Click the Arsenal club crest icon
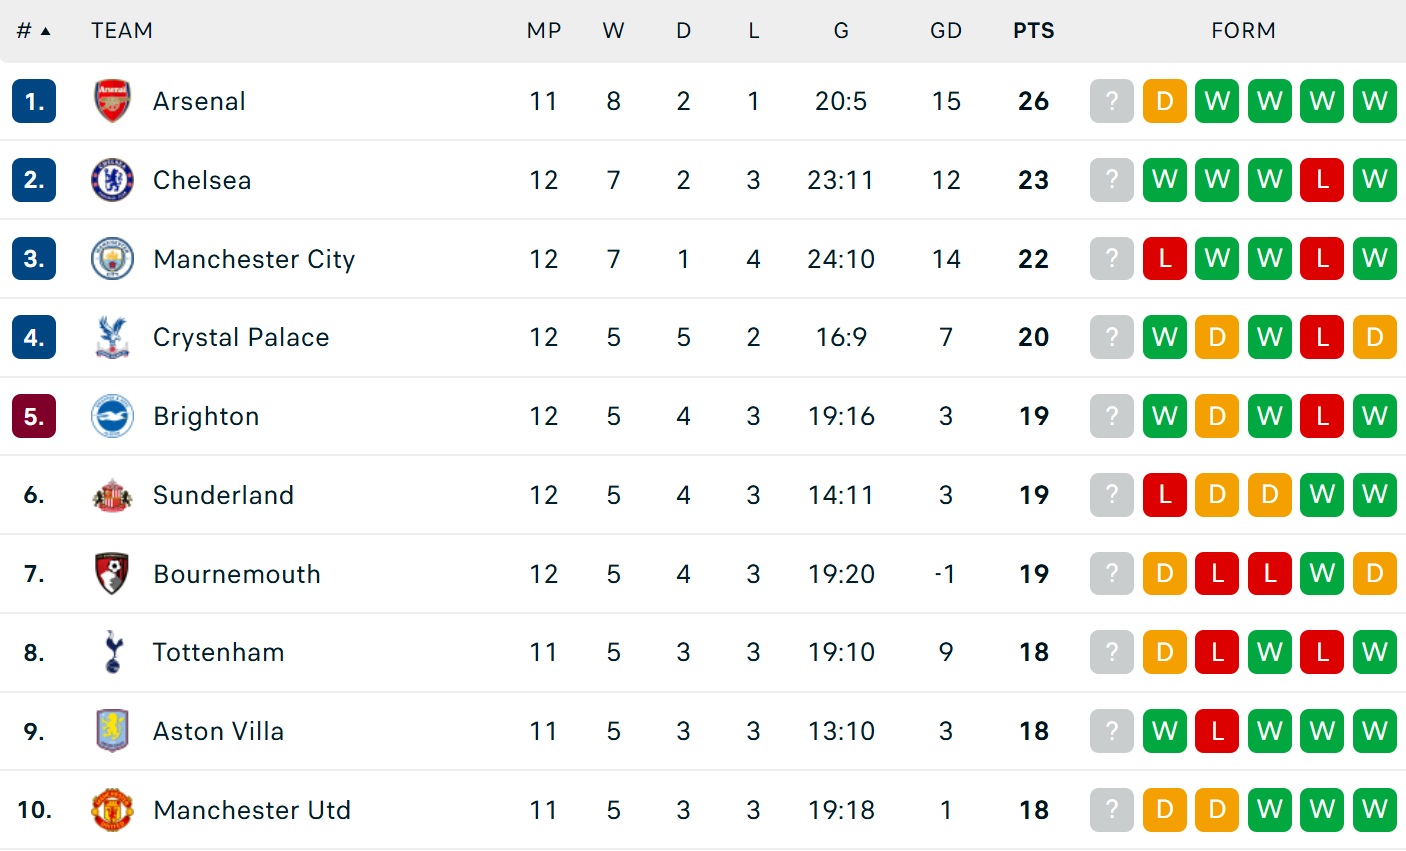This screenshot has width=1406, height=851. (112, 101)
